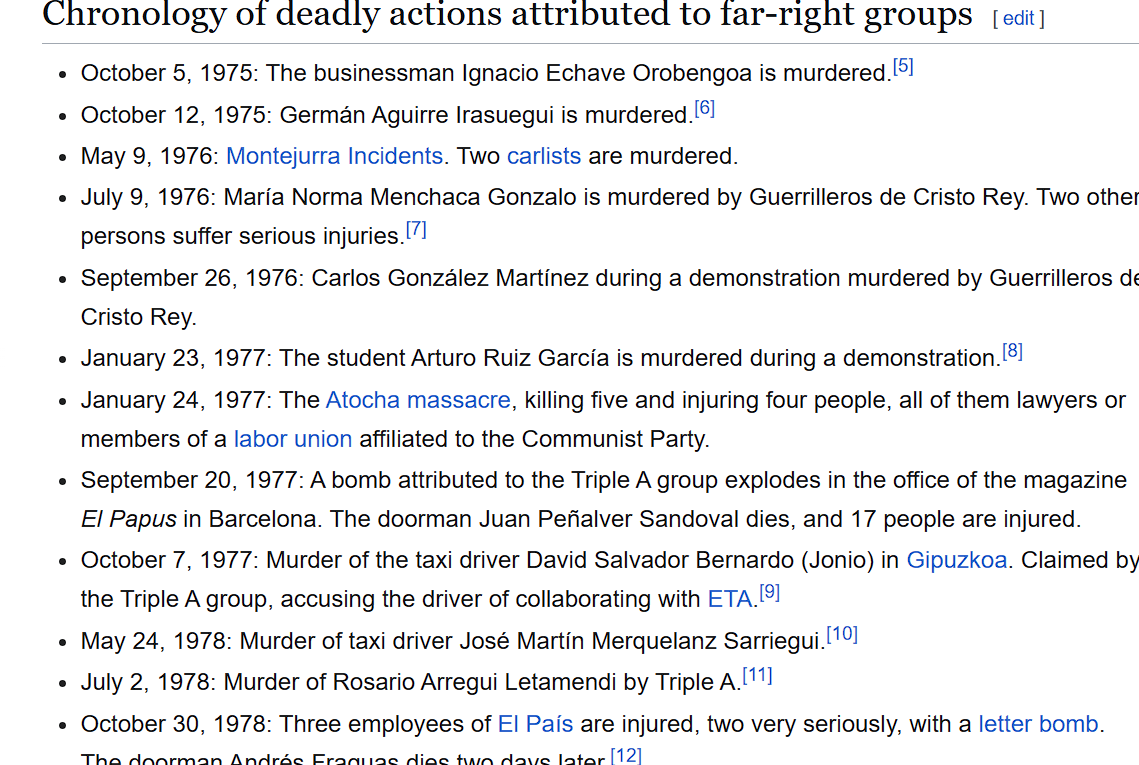Viewport: 1139px width, 765px height.
Task: Click the text 'October 30, 1978'
Action: (173, 724)
